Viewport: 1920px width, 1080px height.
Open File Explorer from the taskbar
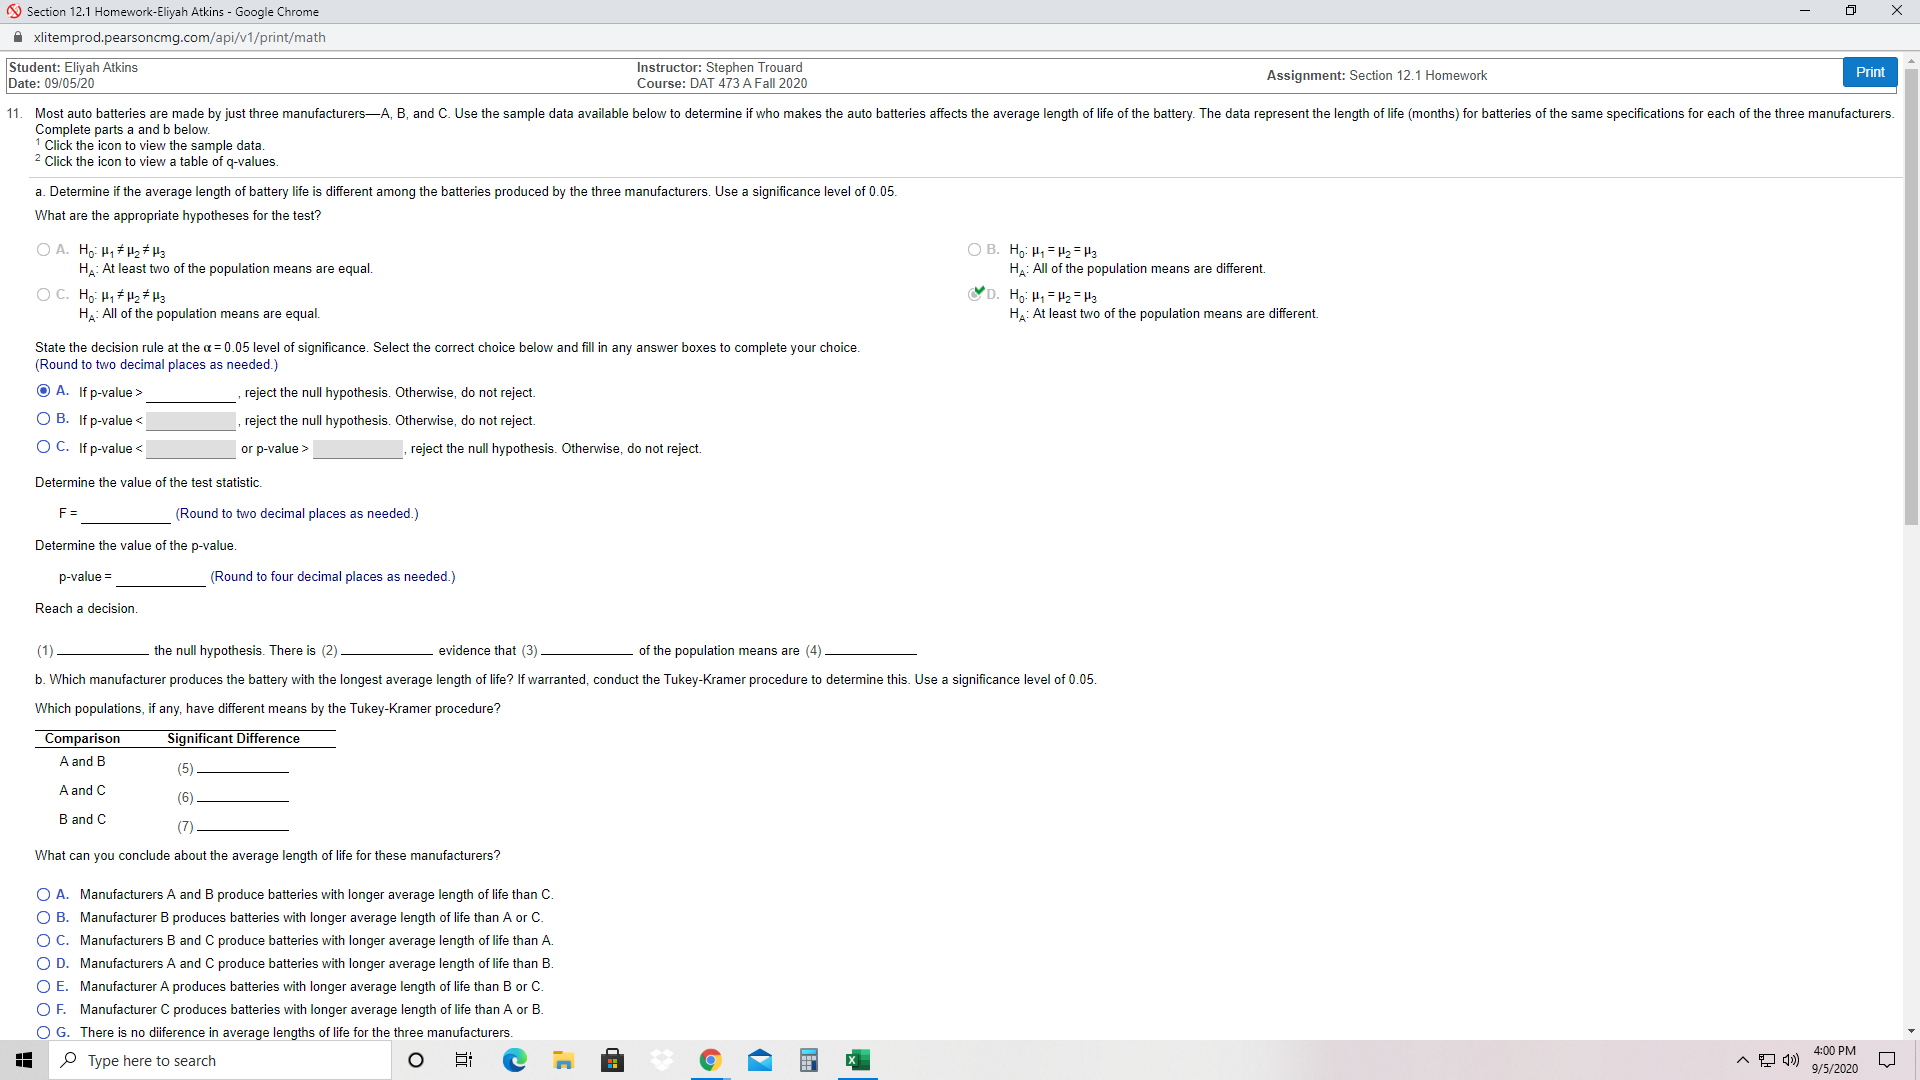(563, 1060)
